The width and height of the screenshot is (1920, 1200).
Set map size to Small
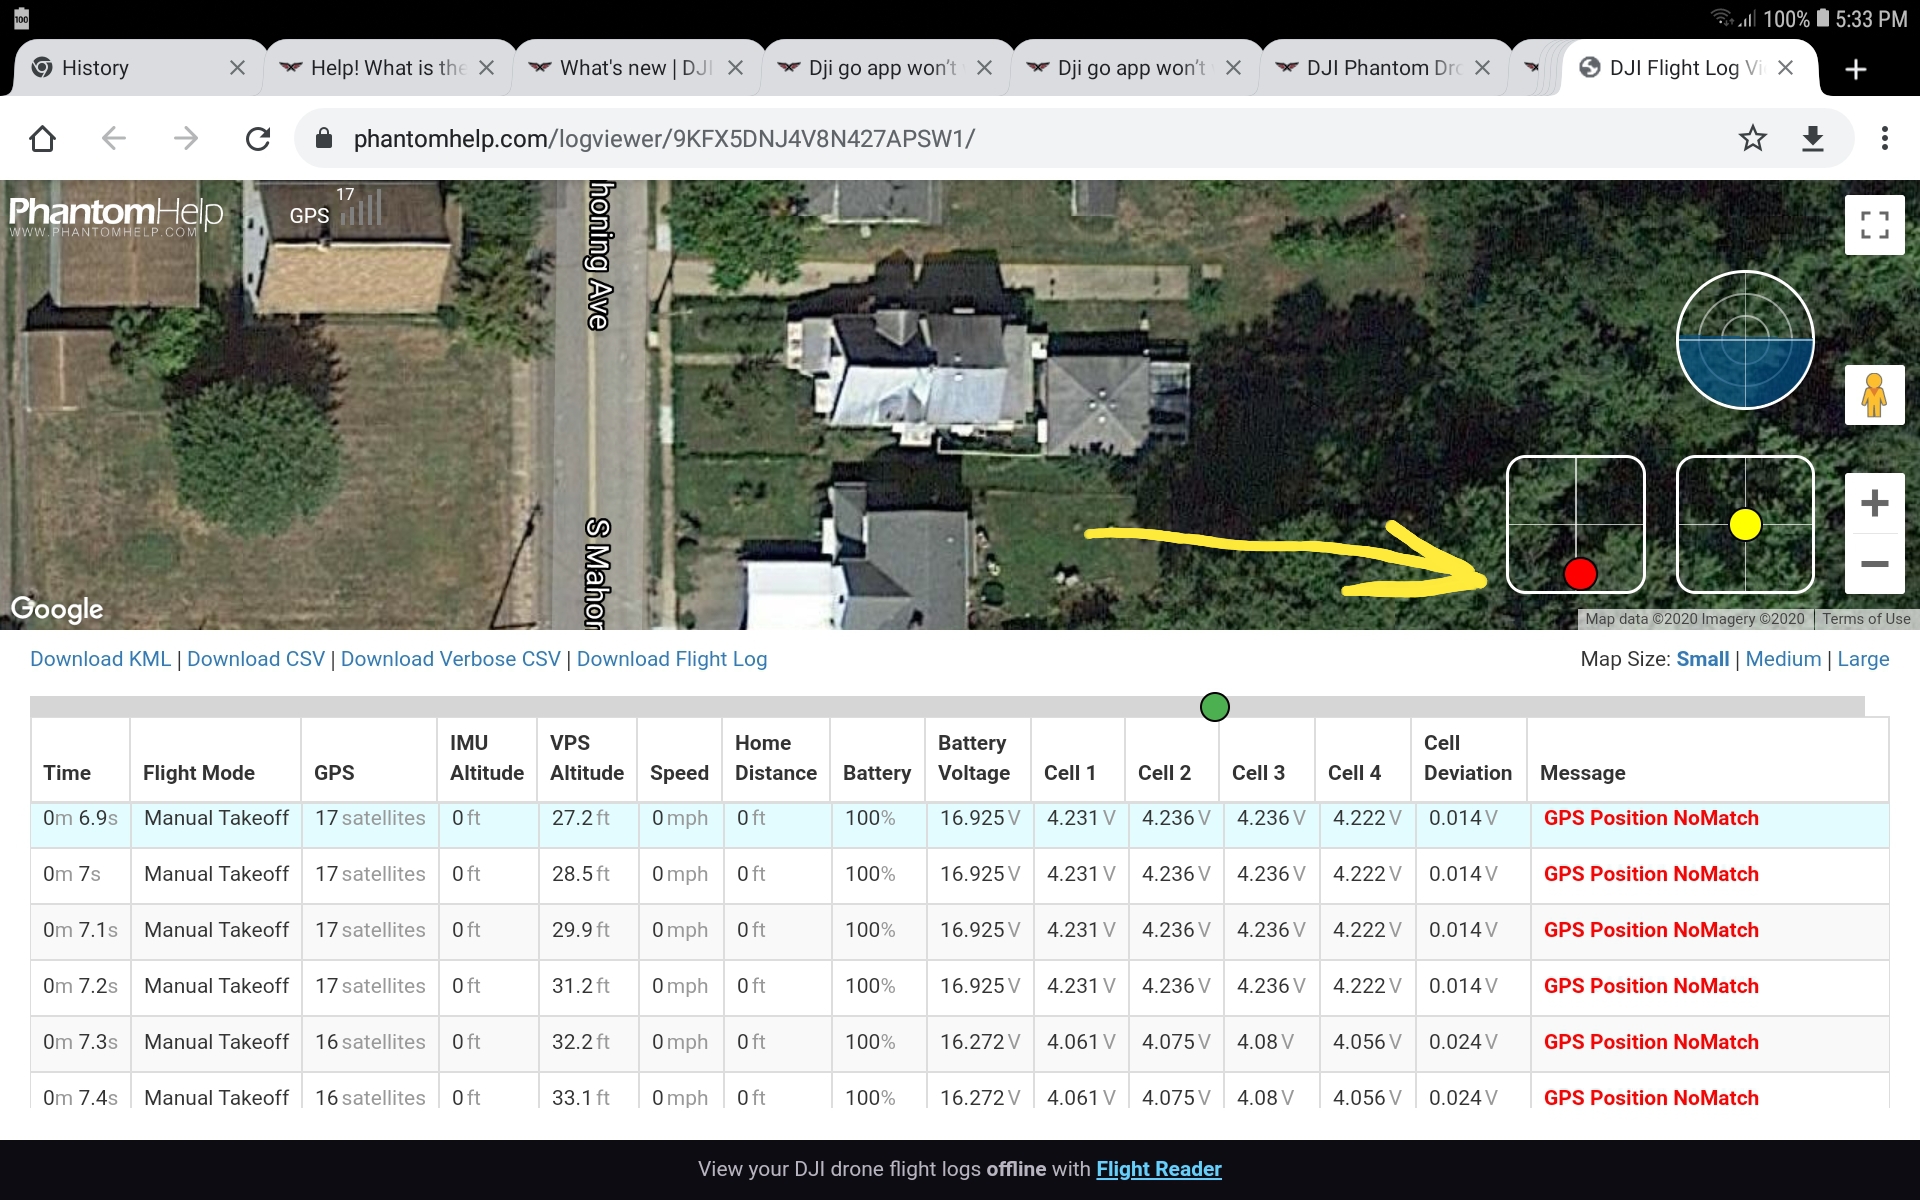pos(1702,659)
